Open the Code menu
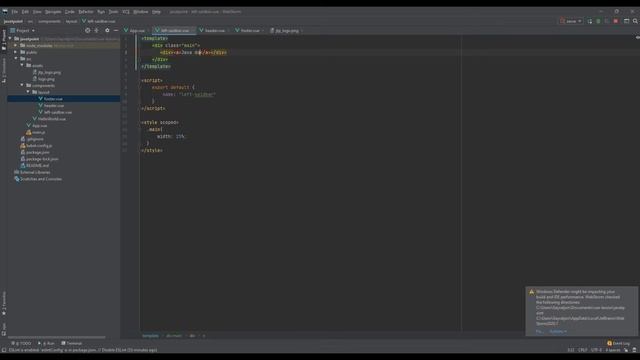This screenshot has width=640, height=360. [x=70, y=12]
